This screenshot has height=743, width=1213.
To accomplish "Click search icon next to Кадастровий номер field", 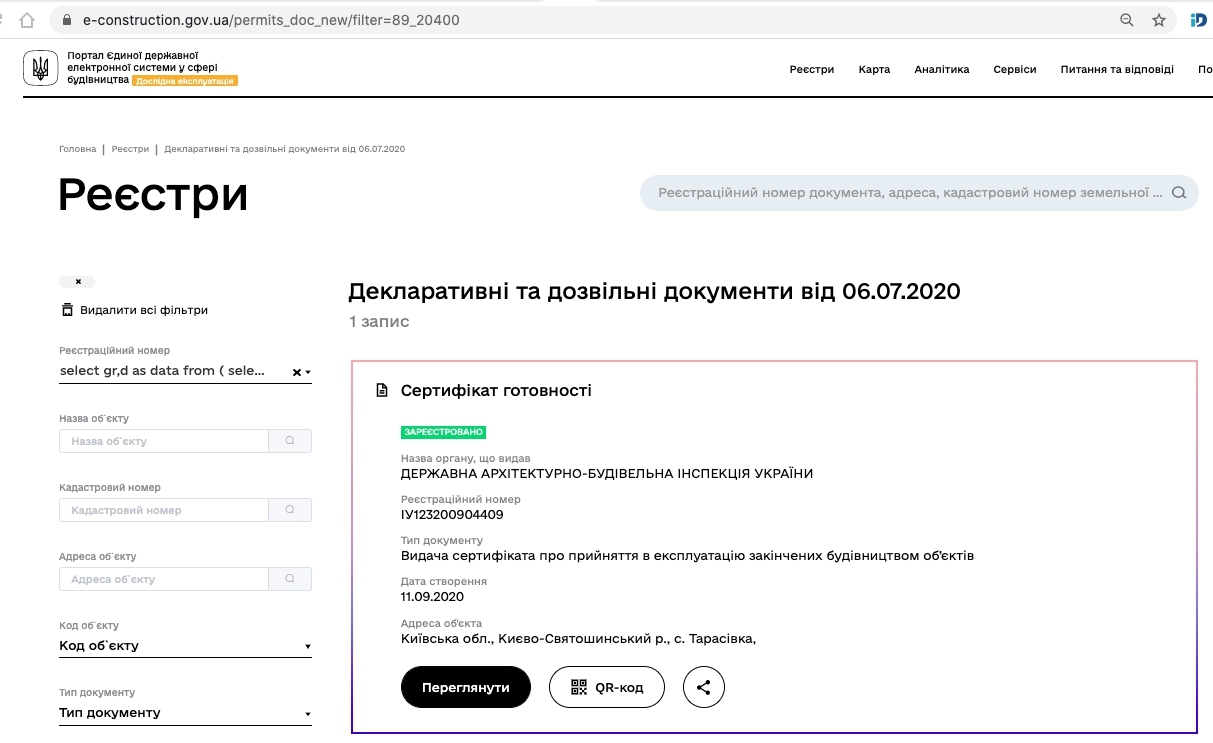I will [x=290, y=510].
